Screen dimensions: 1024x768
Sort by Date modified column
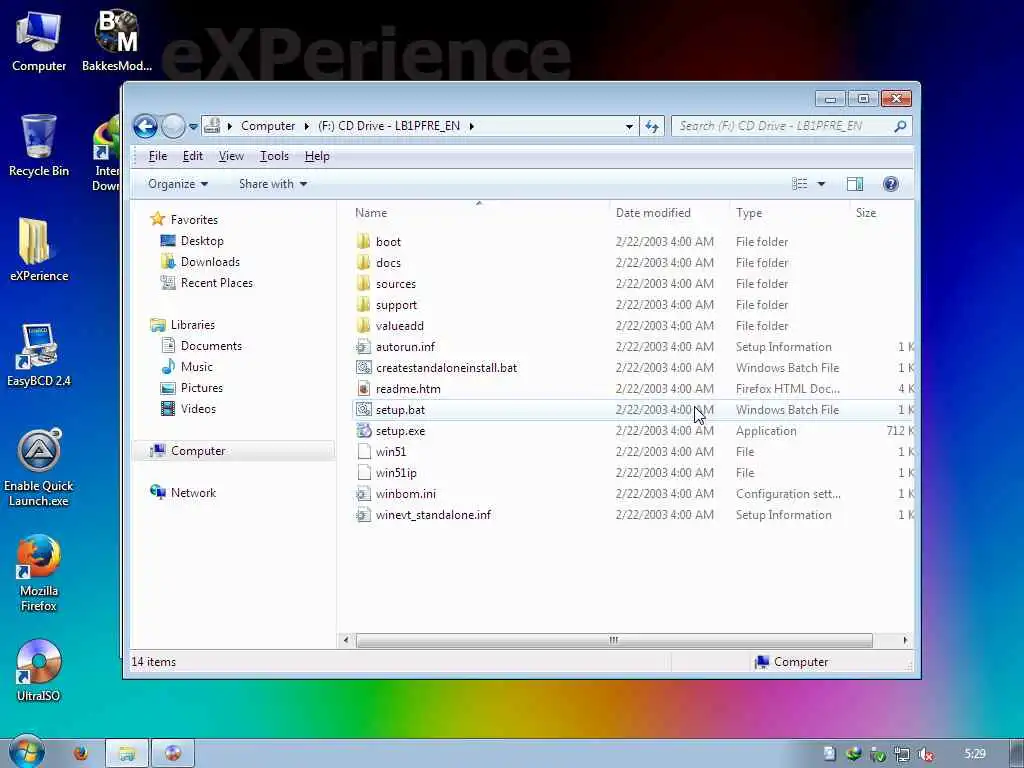pyautogui.click(x=653, y=213)
